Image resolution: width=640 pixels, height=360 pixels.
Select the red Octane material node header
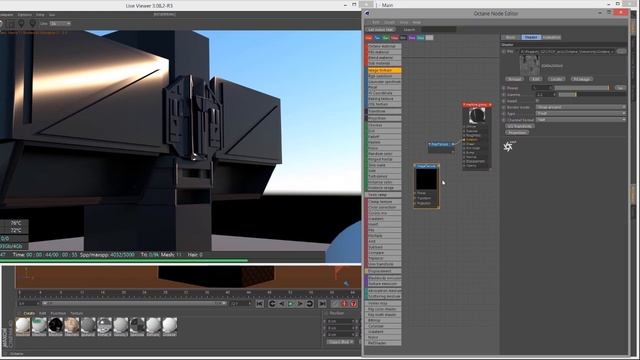477,105
